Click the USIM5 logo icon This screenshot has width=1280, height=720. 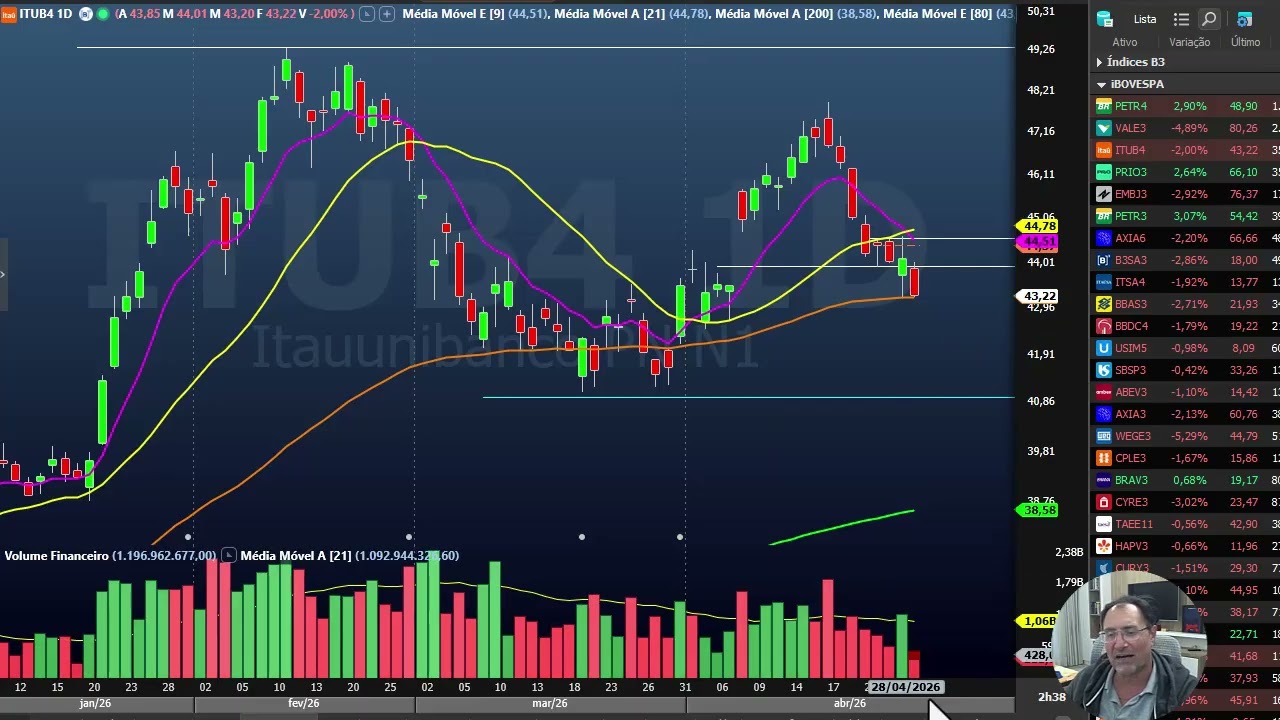1104,348
